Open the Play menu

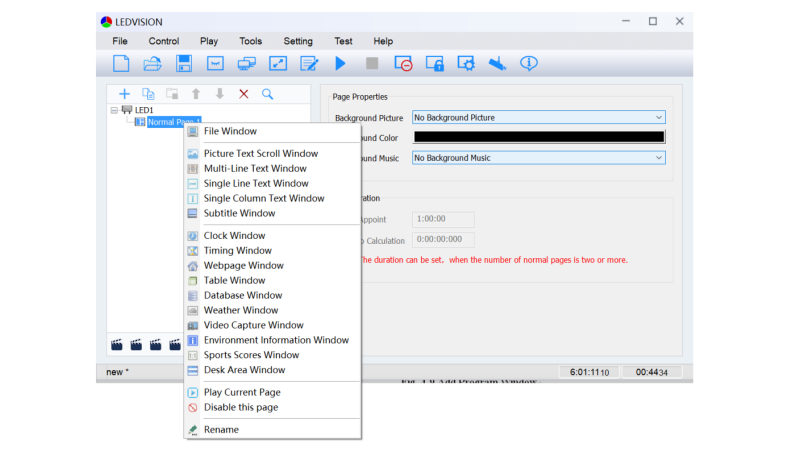click(209, 41)
